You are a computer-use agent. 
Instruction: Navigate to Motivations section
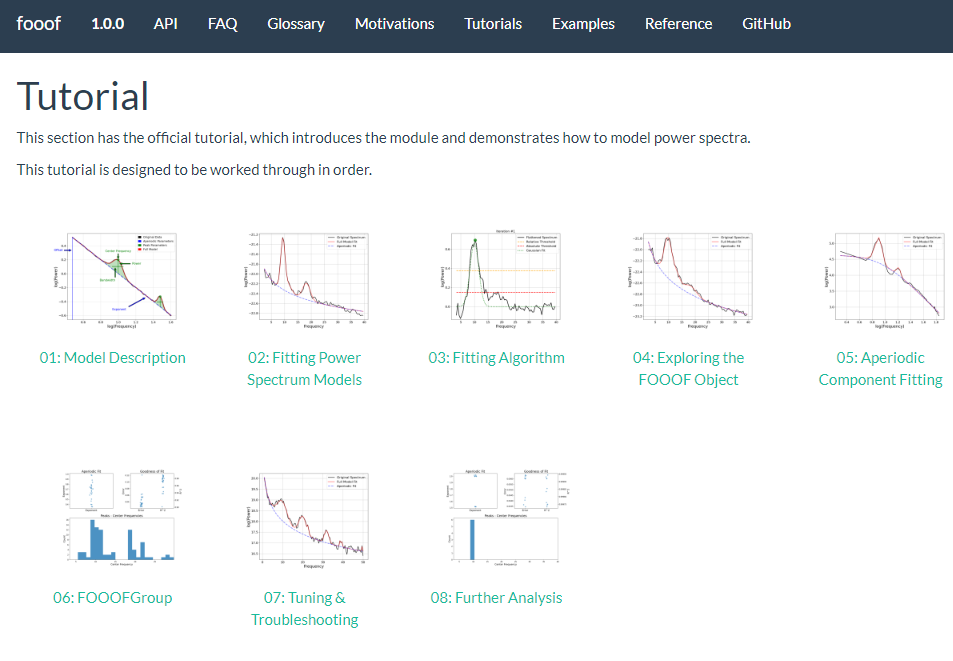click(x=394, y=24)
